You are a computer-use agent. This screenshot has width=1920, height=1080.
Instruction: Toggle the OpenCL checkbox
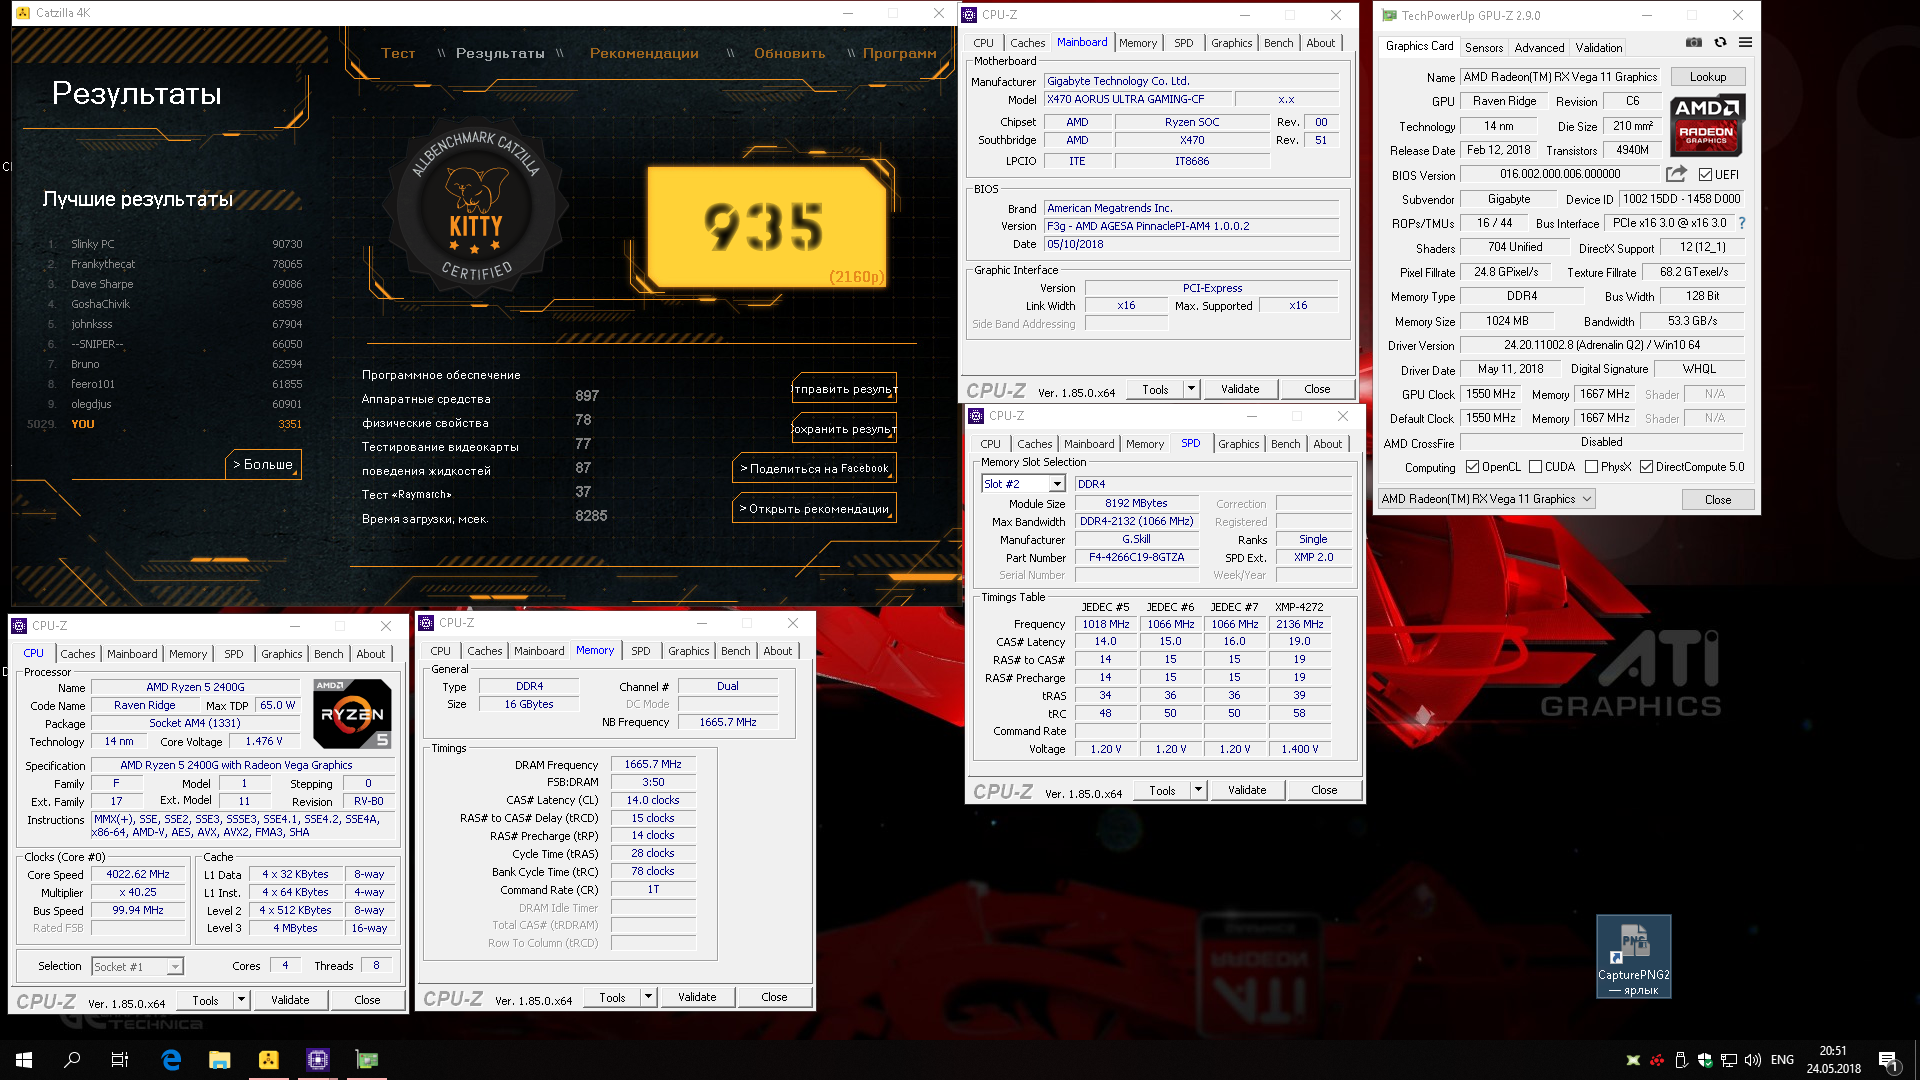click(x=1472, y=467)
